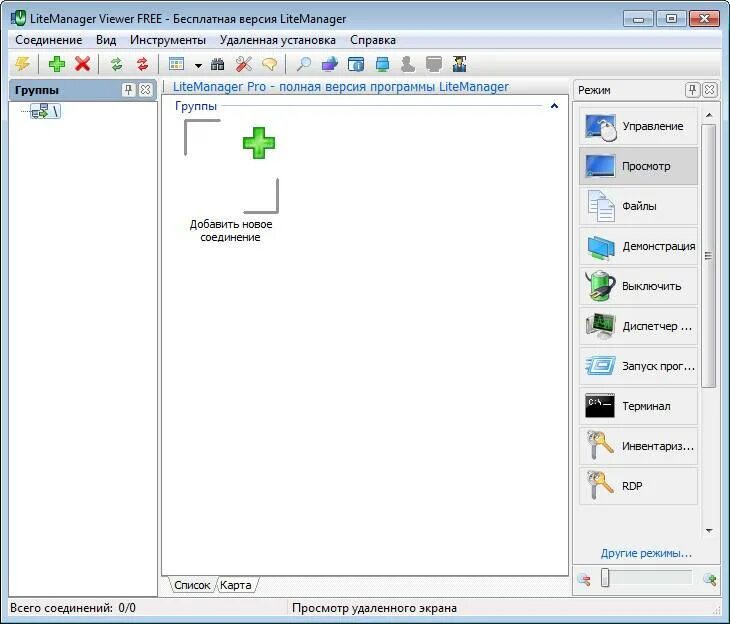Click the thumbnail size slider handle
730x624 pixels.
[605, 577]
